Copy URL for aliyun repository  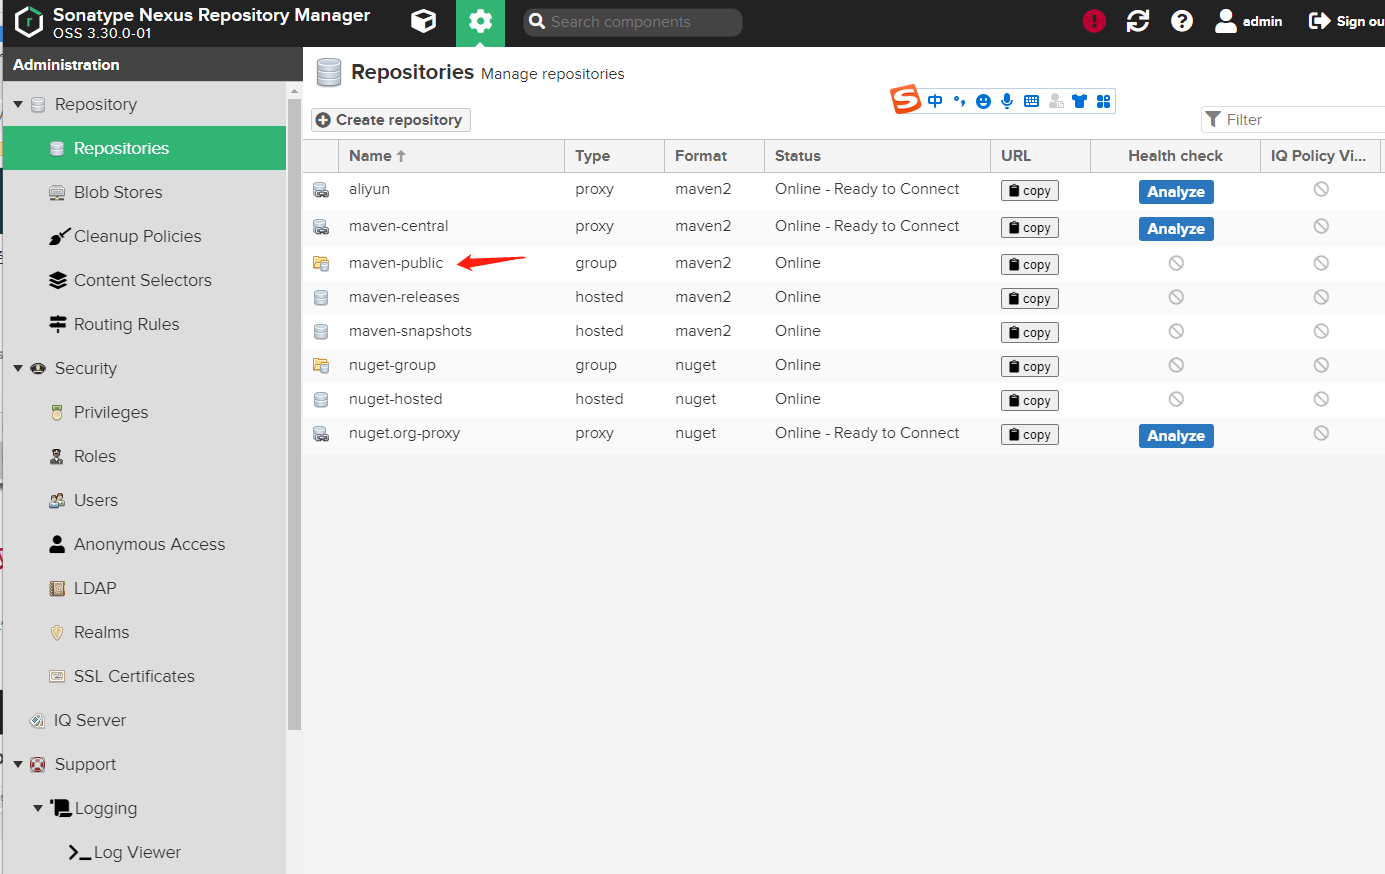click(1029, 191)
